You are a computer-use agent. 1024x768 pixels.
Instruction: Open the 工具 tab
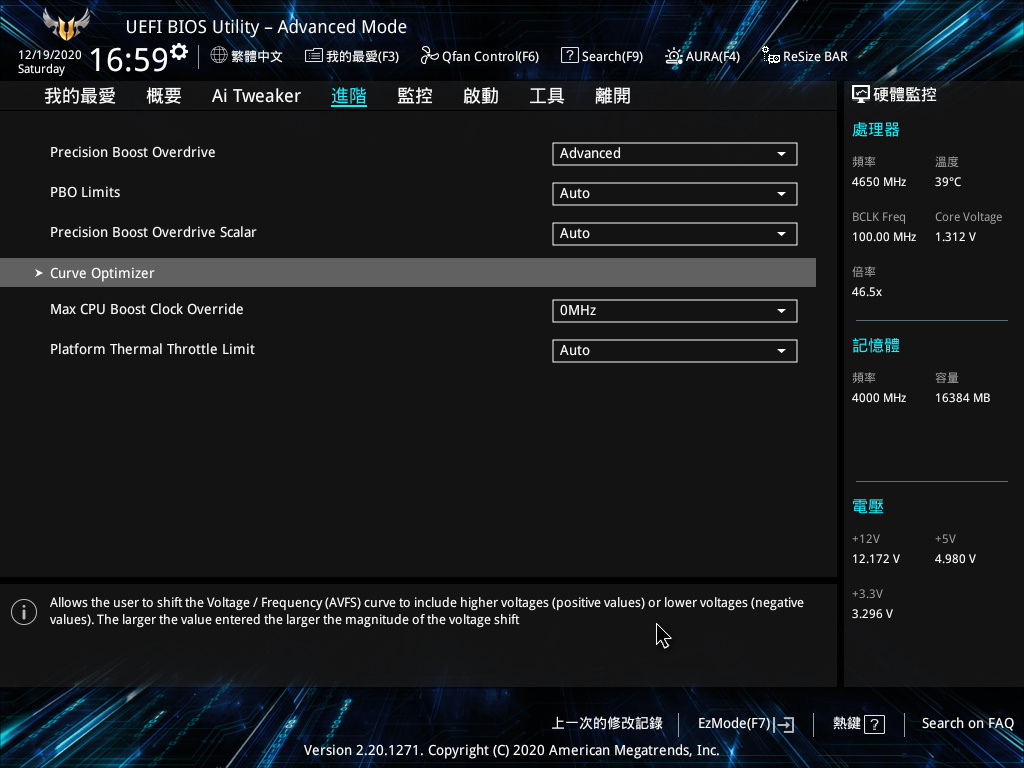click(x=547, y=96)
